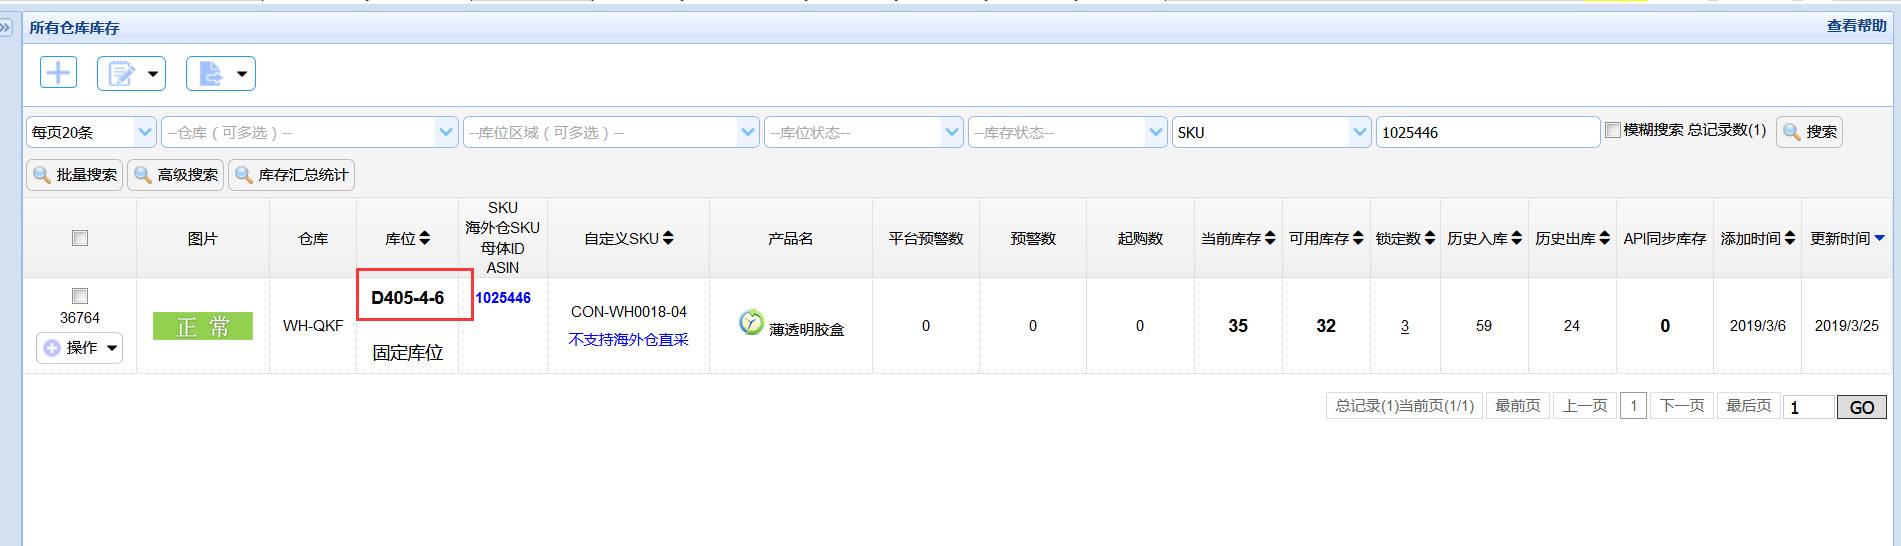
Task: Click updated date 2019/3/25
Action: coord(1847,326)
